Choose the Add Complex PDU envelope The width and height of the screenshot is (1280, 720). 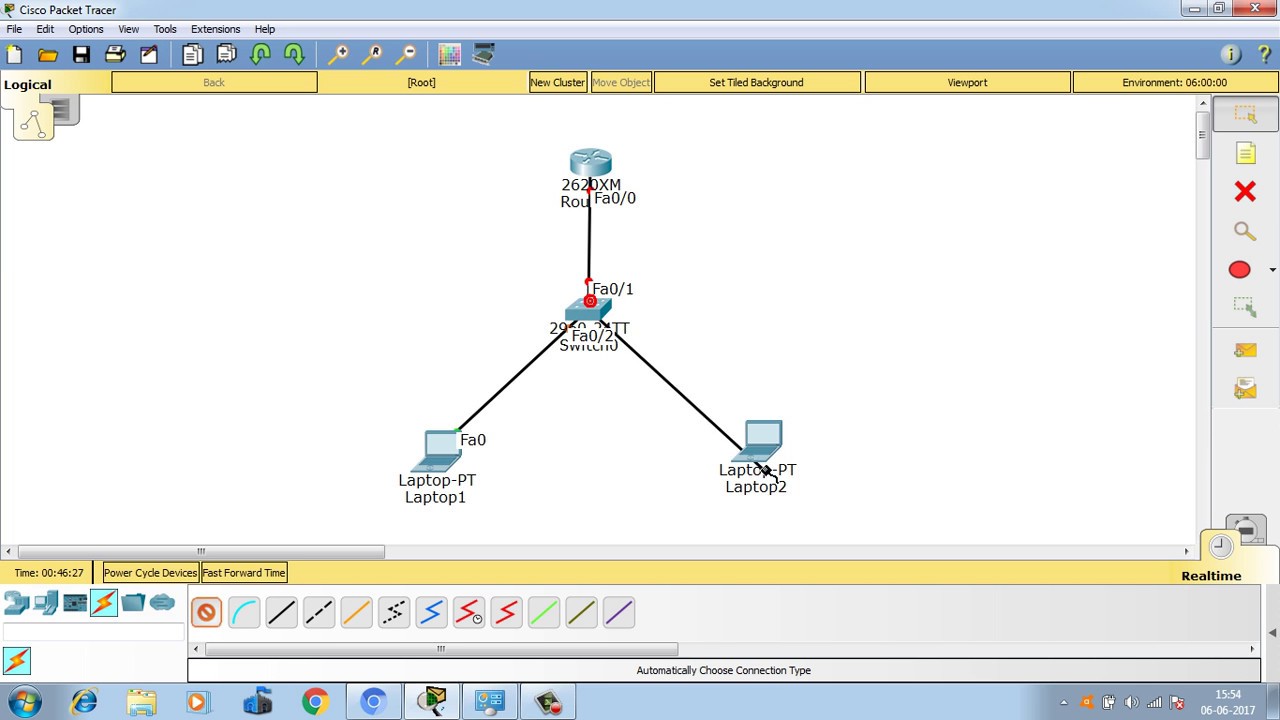click(1245, 388)
